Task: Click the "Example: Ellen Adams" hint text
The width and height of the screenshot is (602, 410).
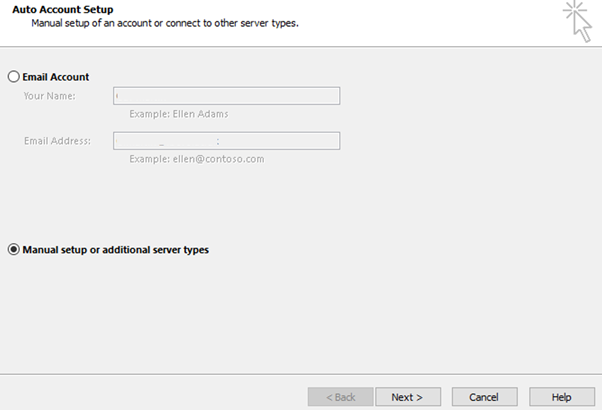Action: click(179, 114)
